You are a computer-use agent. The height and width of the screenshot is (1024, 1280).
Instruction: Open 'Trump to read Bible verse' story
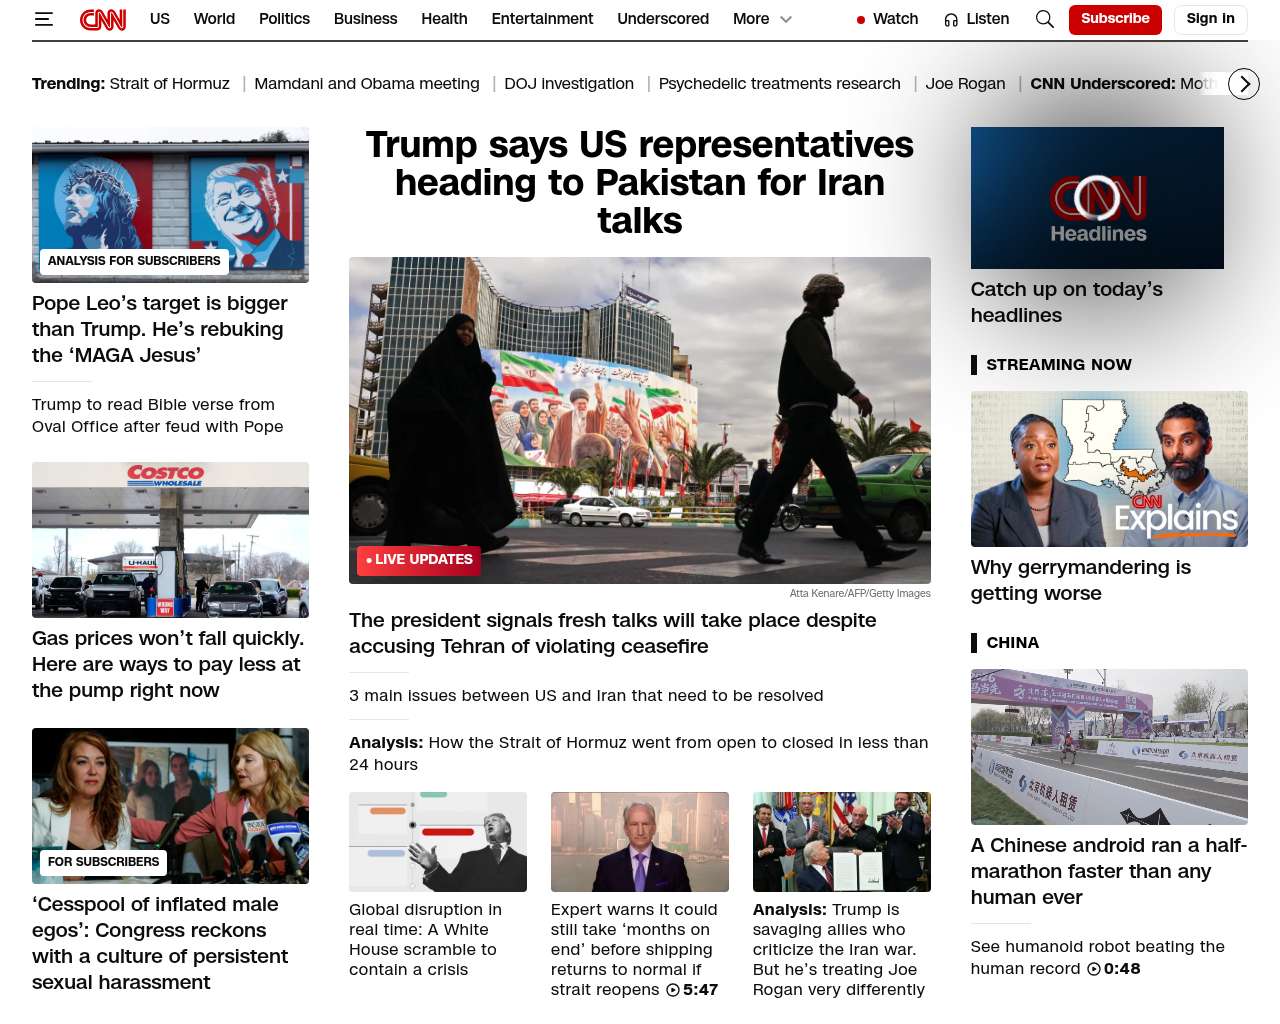pos(158,416)
